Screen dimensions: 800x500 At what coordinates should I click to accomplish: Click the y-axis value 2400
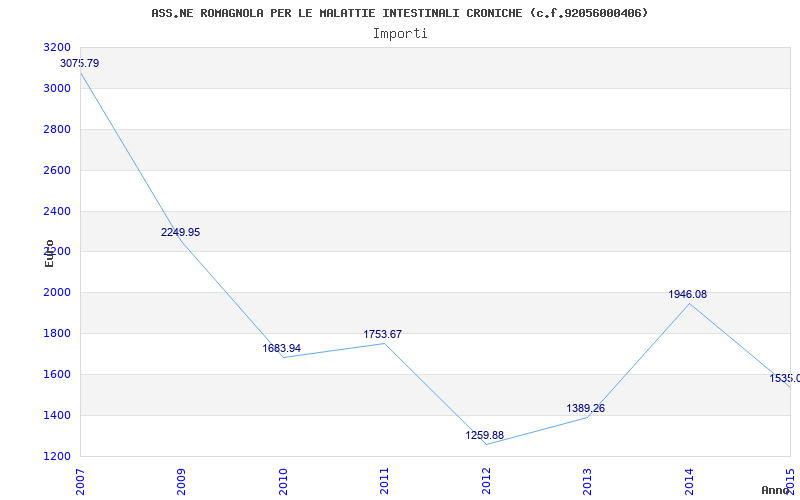57,211
